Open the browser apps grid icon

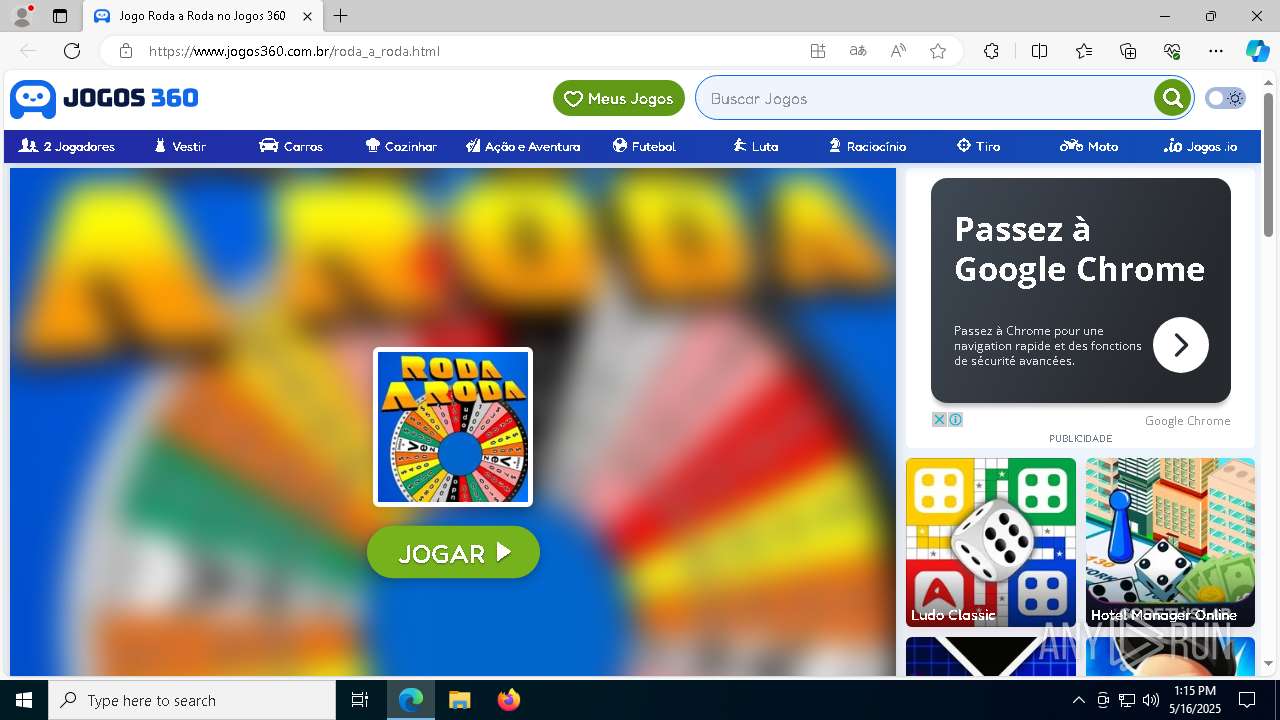(818, 51)
